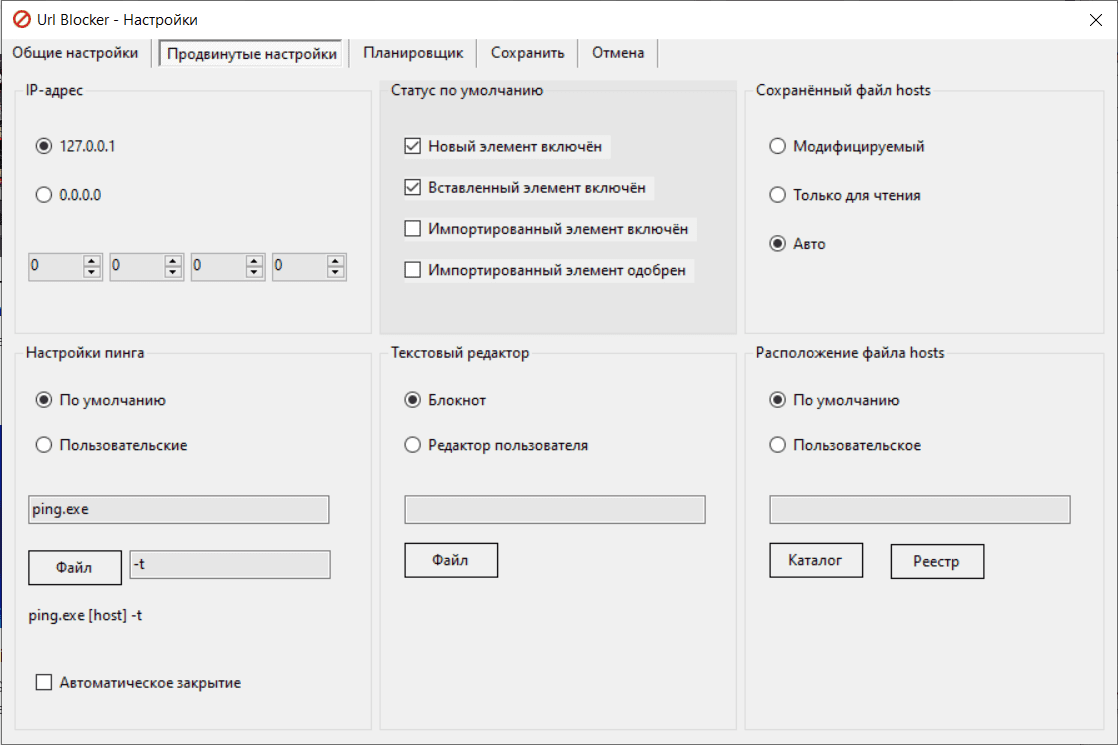The height and width of the screenshot is (745, 1118).
Task: Open the Каталог button for hosts location
Action: [x=815, y=561]
